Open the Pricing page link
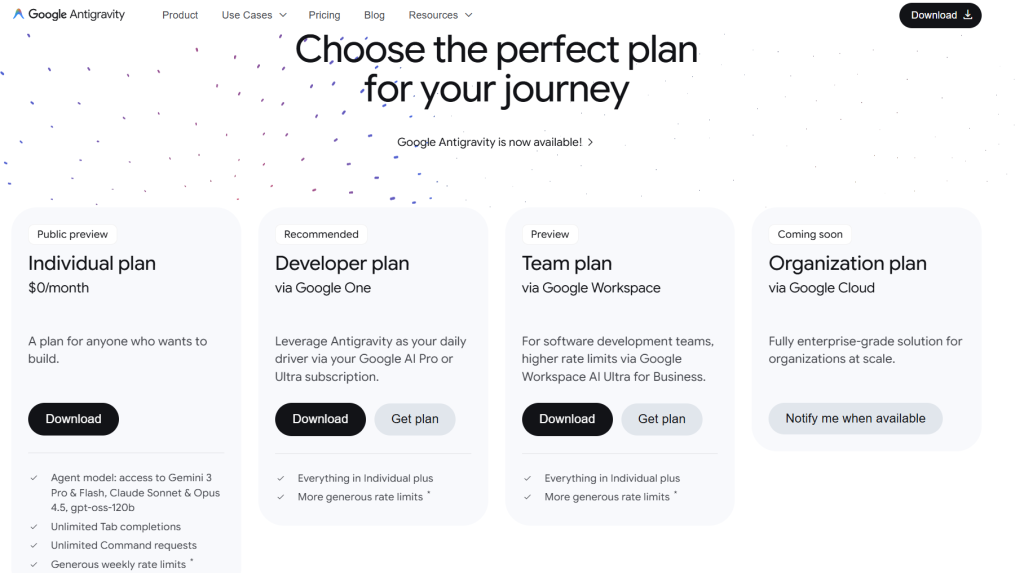 (324, 15)
